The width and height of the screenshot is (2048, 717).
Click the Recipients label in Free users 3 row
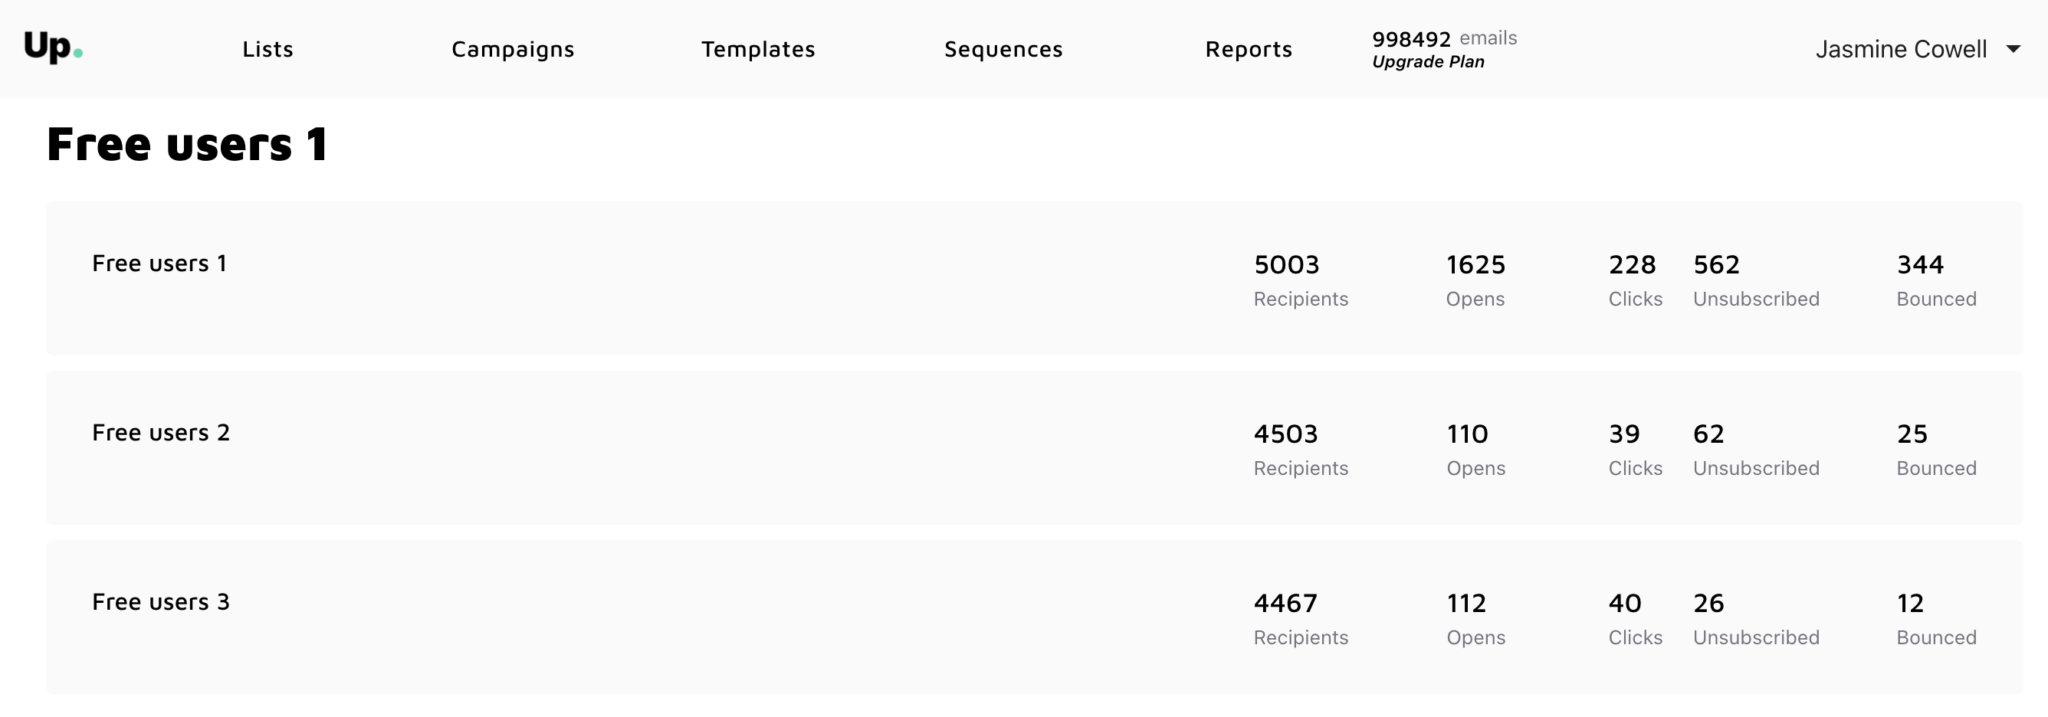(1301, 637)
